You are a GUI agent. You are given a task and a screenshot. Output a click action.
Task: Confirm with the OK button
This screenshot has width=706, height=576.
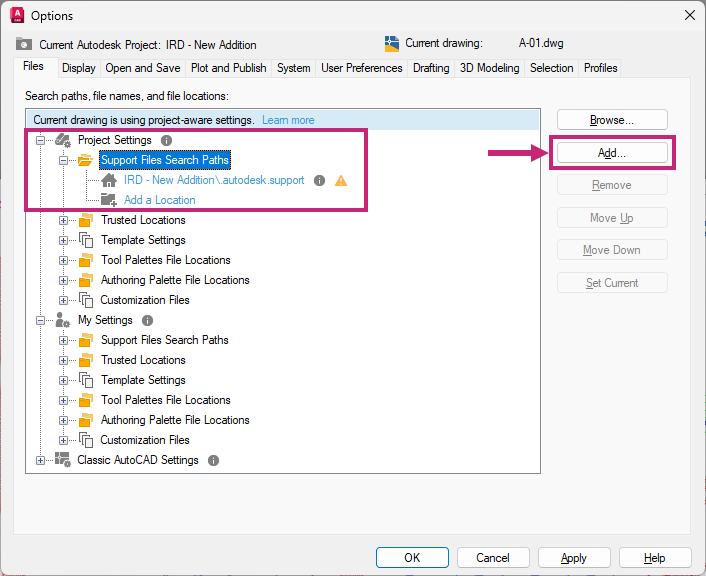pyautogui.click(x=412, y=558)
